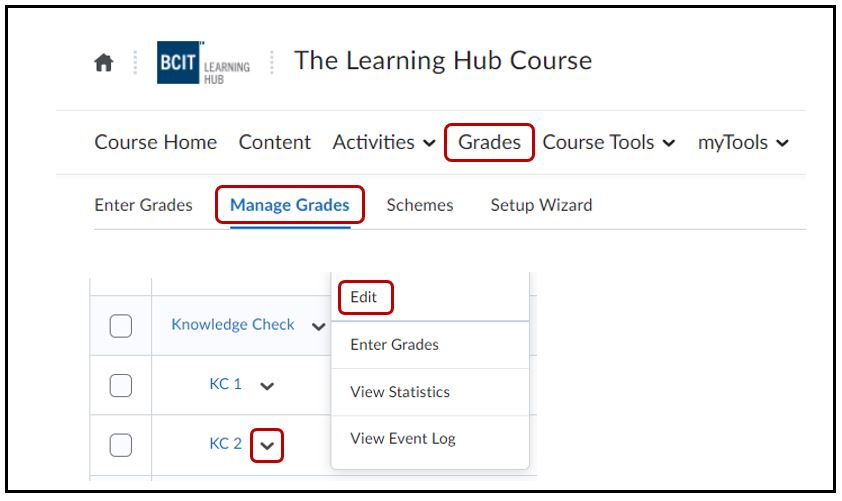Click the chevron next to KC 2
Image resolution: width=842 pixels, height=501 pixels.
point(267,444)
